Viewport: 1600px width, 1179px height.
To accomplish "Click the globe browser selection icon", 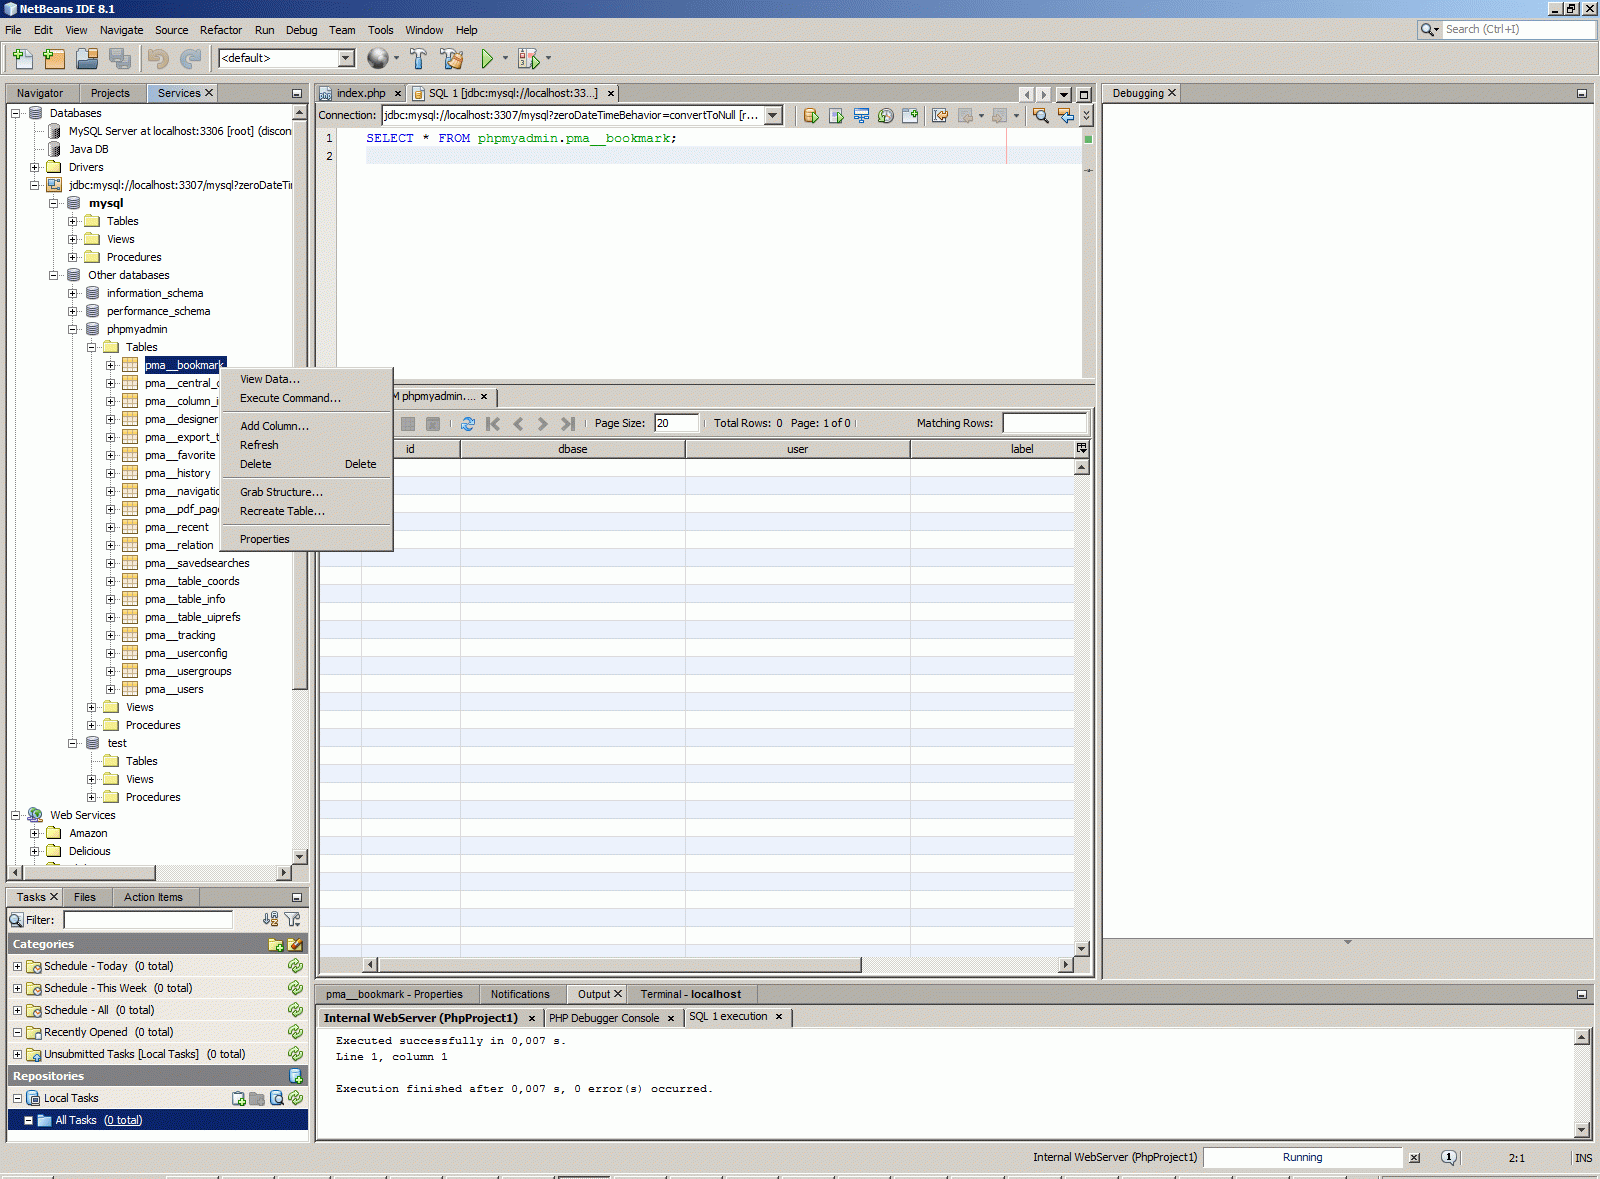I will click(x=377, y=59).
